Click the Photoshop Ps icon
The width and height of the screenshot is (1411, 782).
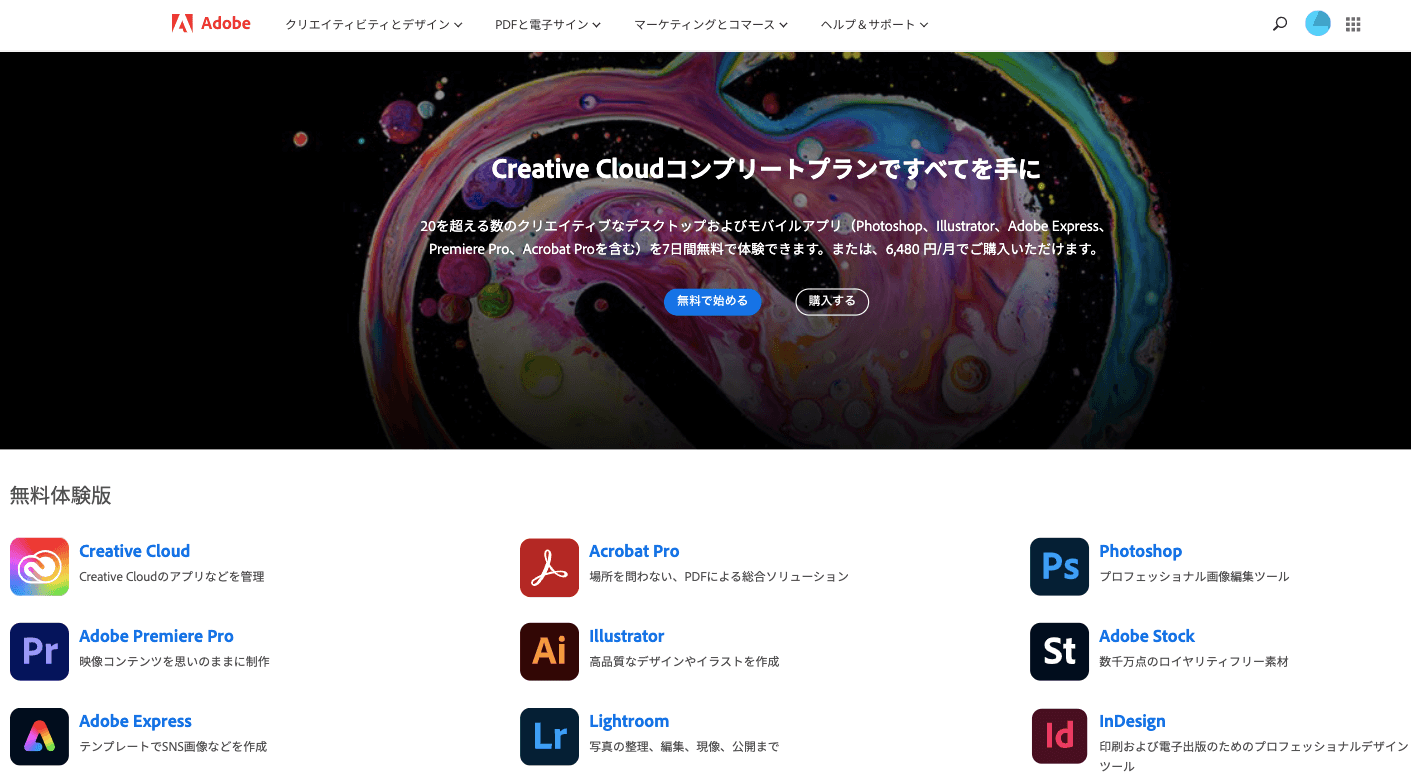tap(1059, 567)
